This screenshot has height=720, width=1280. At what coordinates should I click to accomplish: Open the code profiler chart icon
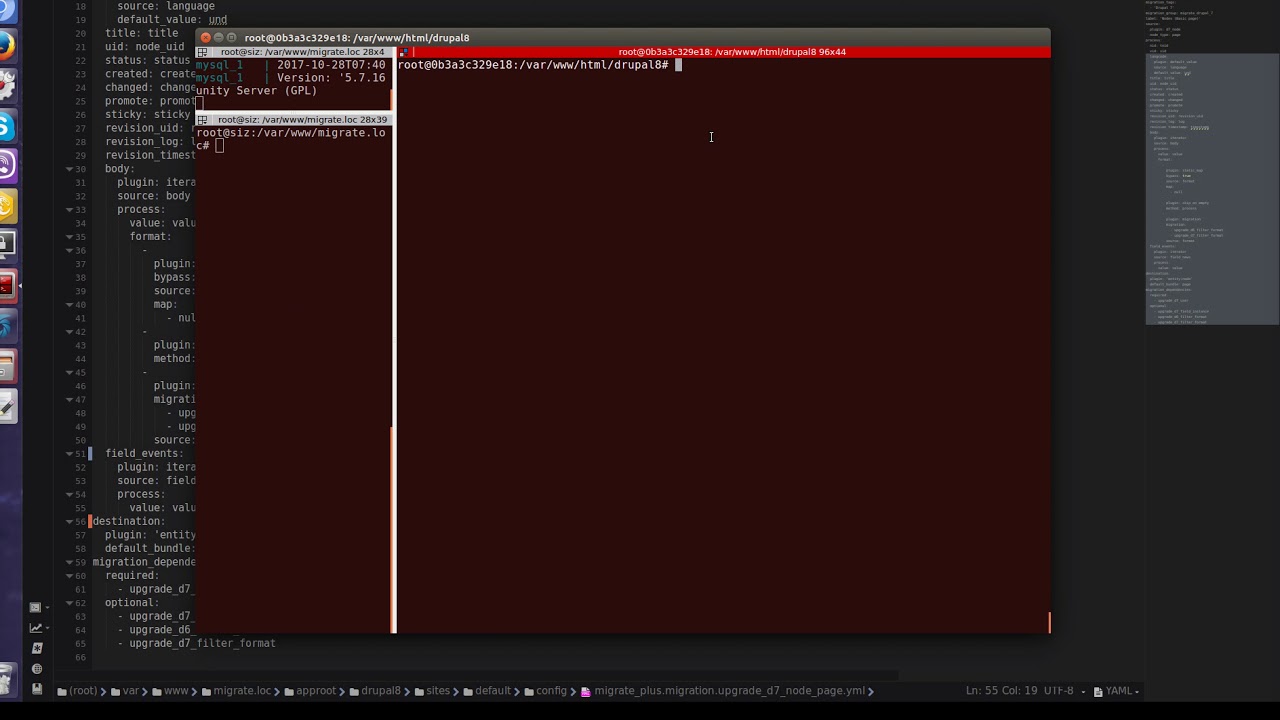[37, 628]
